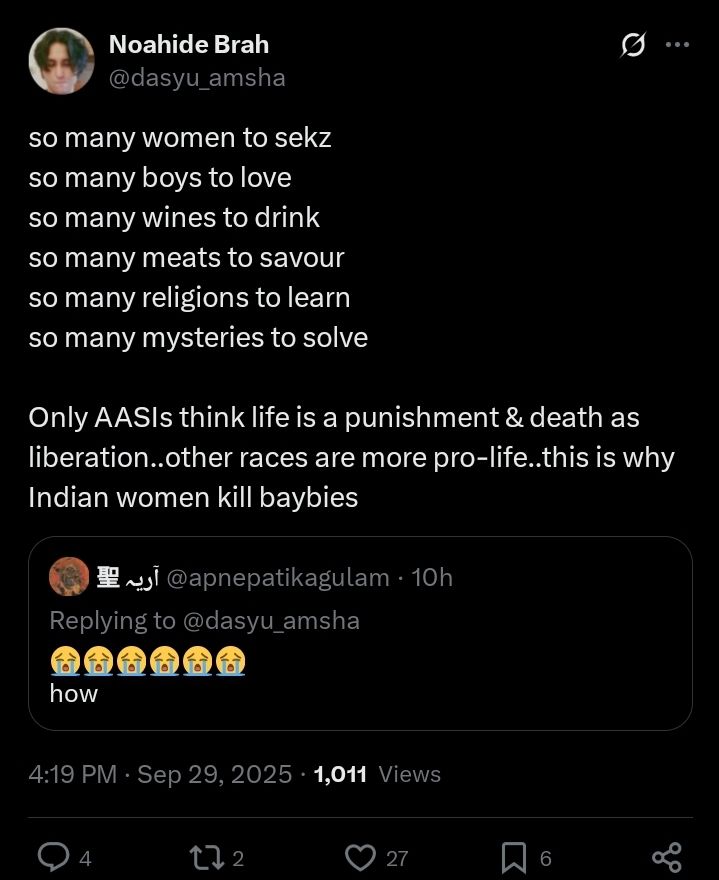Toggle the heart like button

click(x=359, y=857)
